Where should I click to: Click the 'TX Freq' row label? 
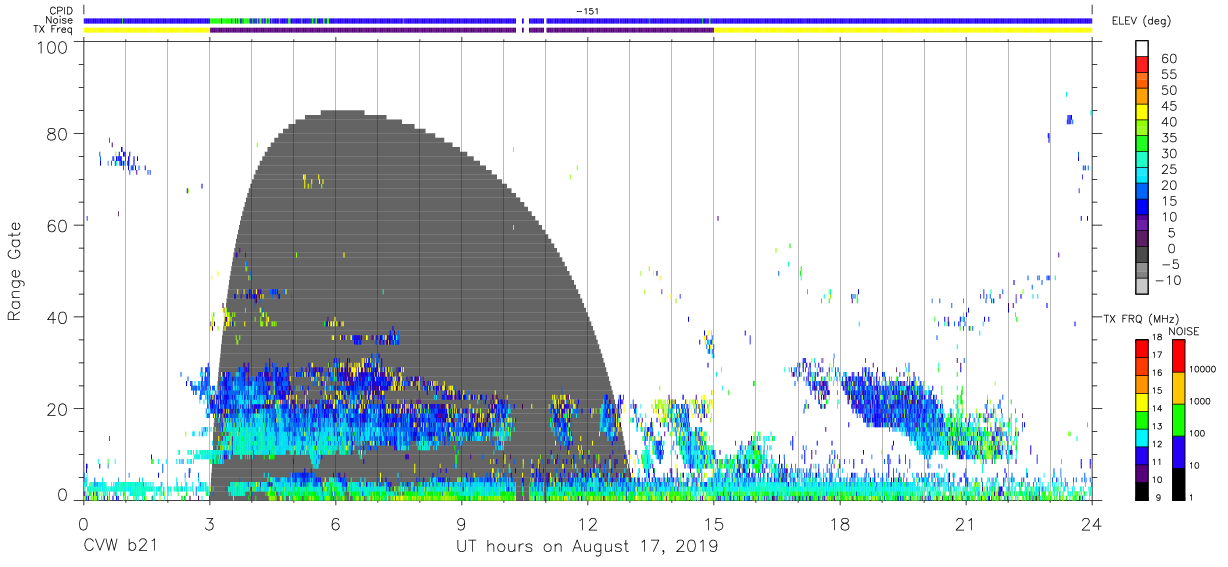click(53, 30)
